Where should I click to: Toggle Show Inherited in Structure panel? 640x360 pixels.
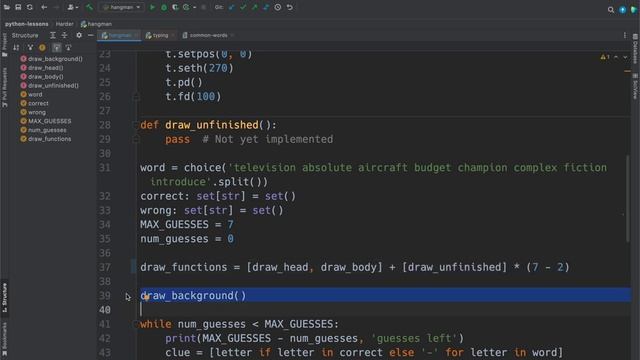(x=30, y=48)
